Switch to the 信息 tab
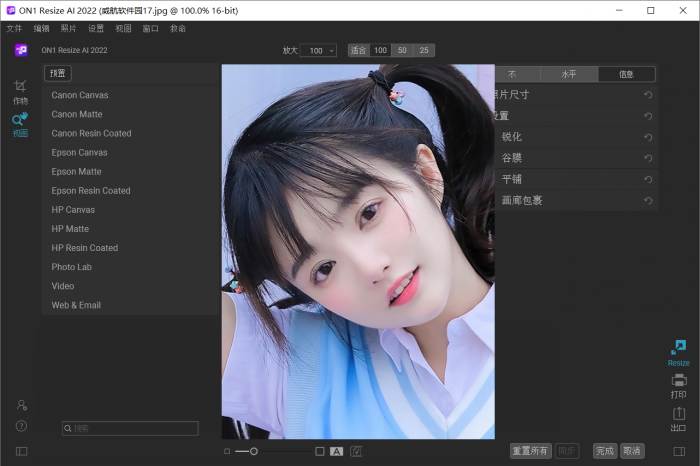Image resolution: width=700 pixels, height=466 pixels. 626,74
